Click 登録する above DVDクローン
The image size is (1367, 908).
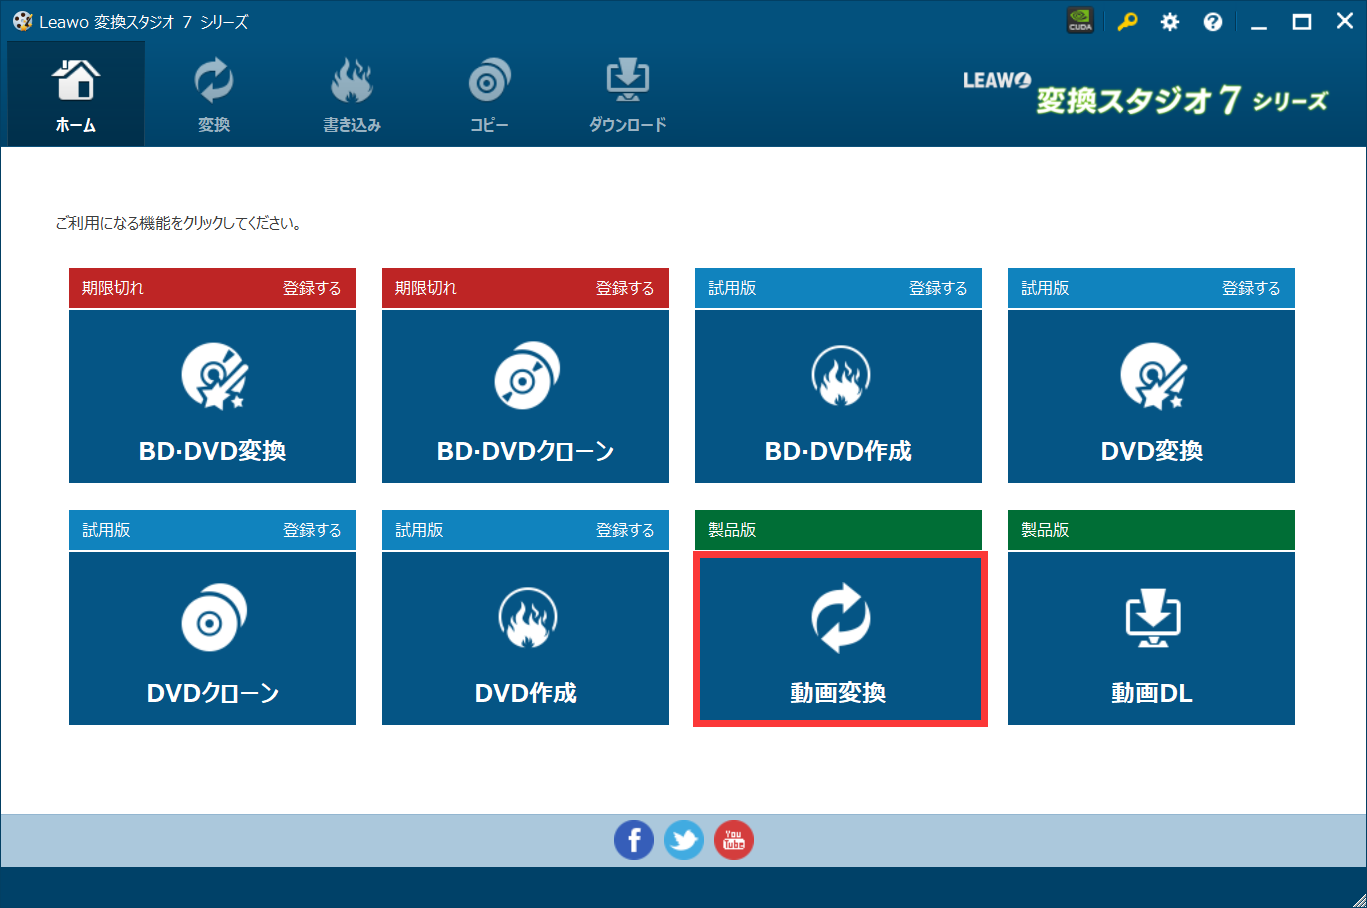click(x=312, y=530)
